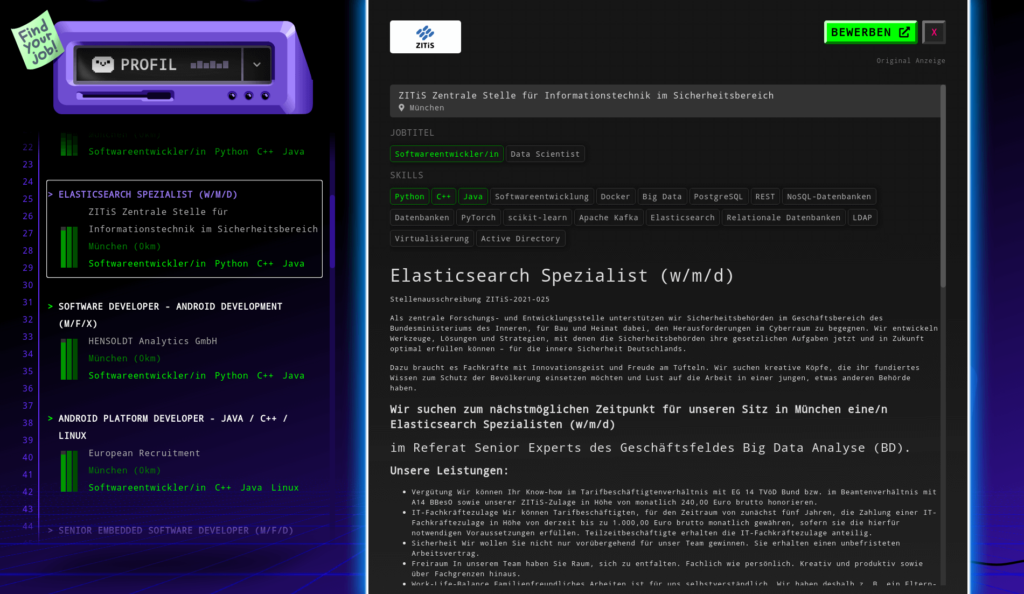Open Software Developer - Android Development job title
1024x594 pixels.
[170, 315]
